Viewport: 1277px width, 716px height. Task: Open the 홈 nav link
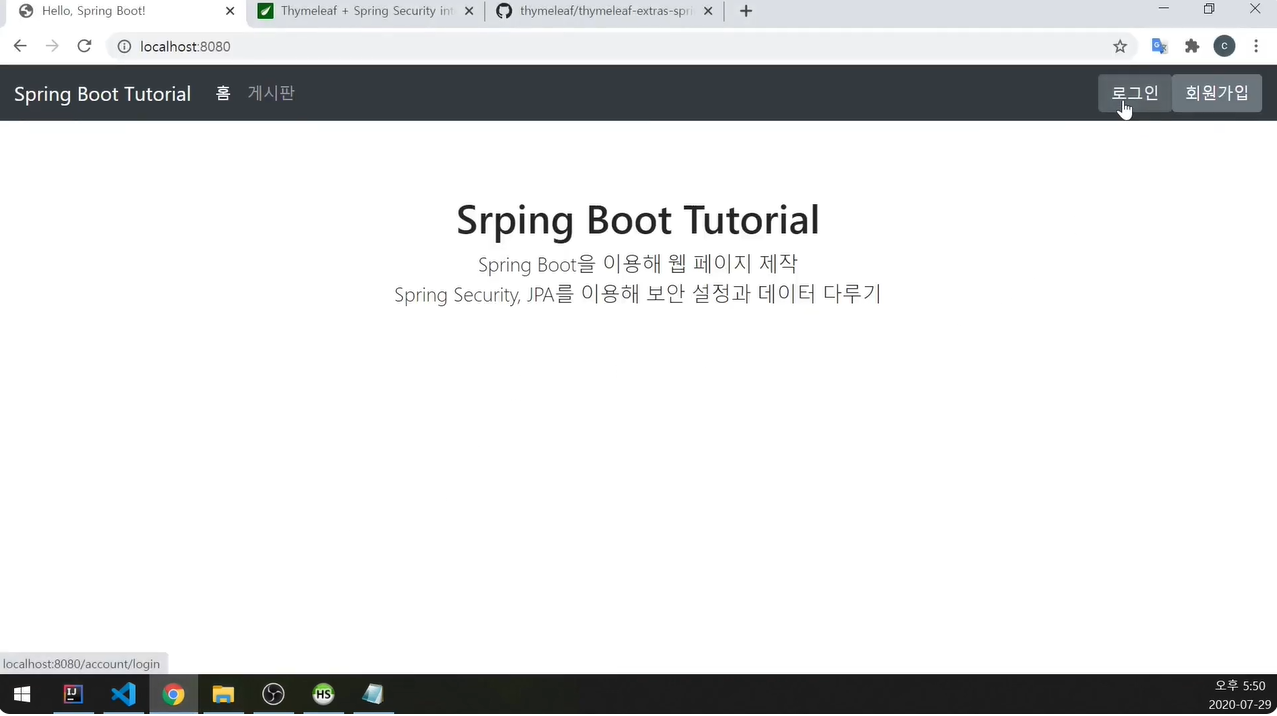(x=223, y=93)
